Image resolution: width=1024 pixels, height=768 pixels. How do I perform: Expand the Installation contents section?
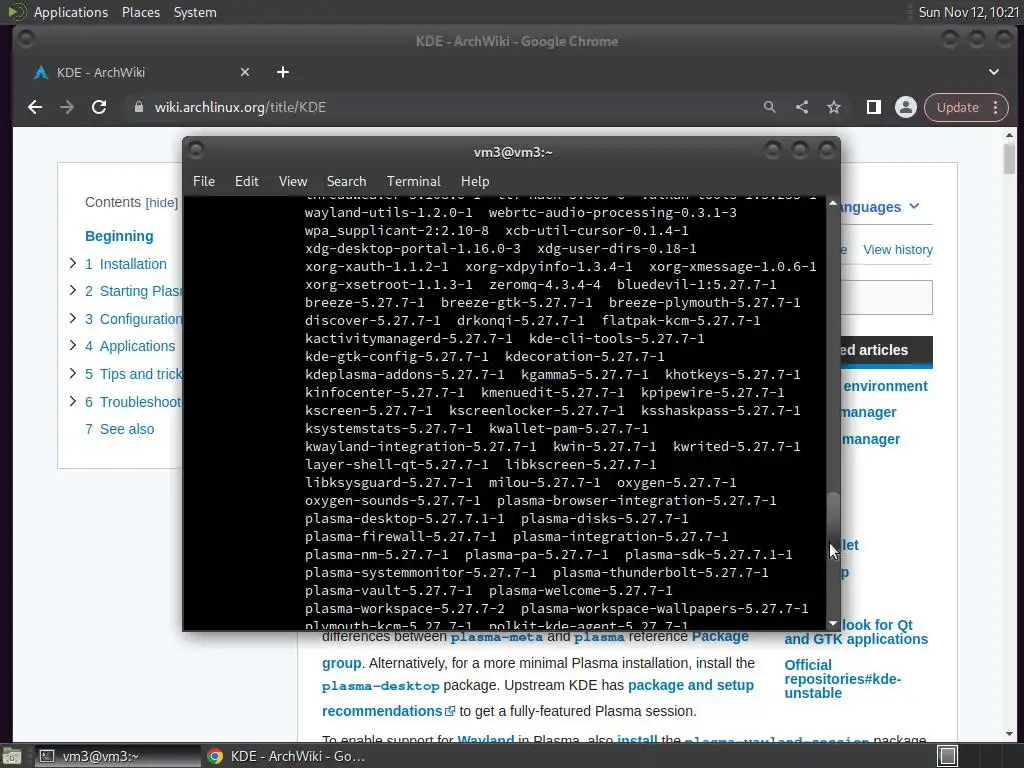tap(72, 263)
